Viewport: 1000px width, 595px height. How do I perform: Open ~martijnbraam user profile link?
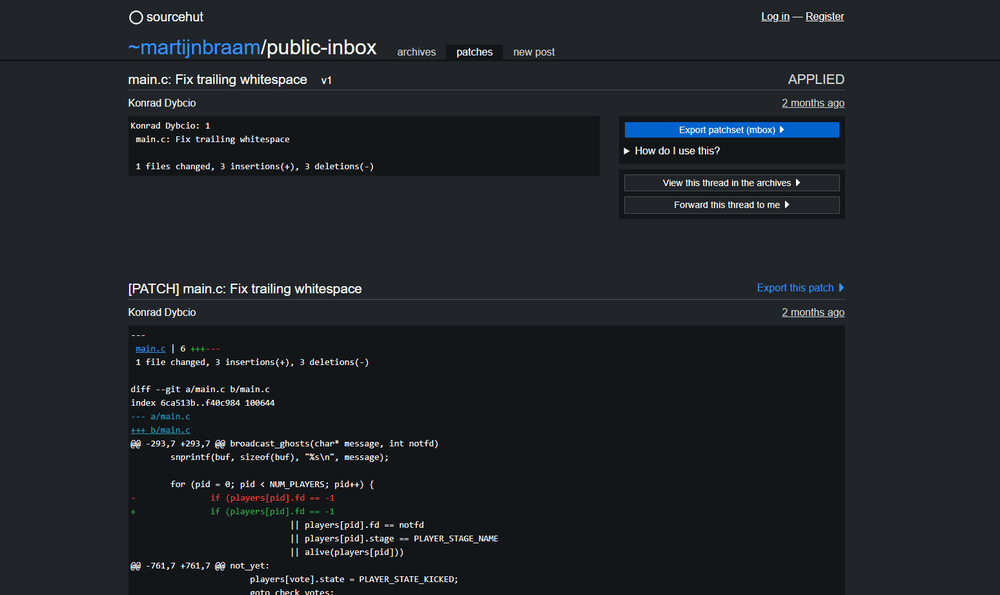(194, 47)
